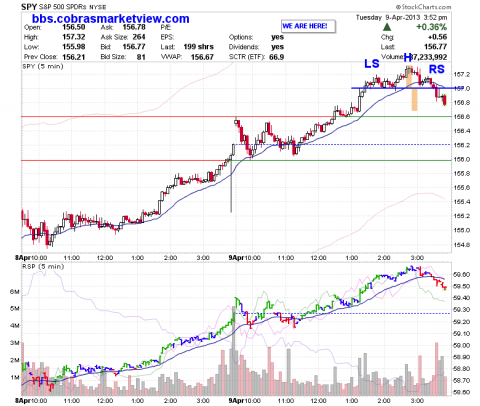Click the 59.60 RSP axis label
The width and height of the screenshot is (480, 406).
462,275
